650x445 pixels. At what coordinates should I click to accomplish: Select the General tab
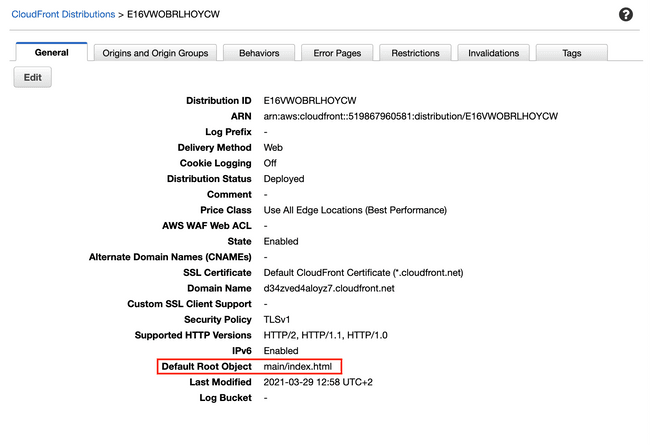(51, 53)
